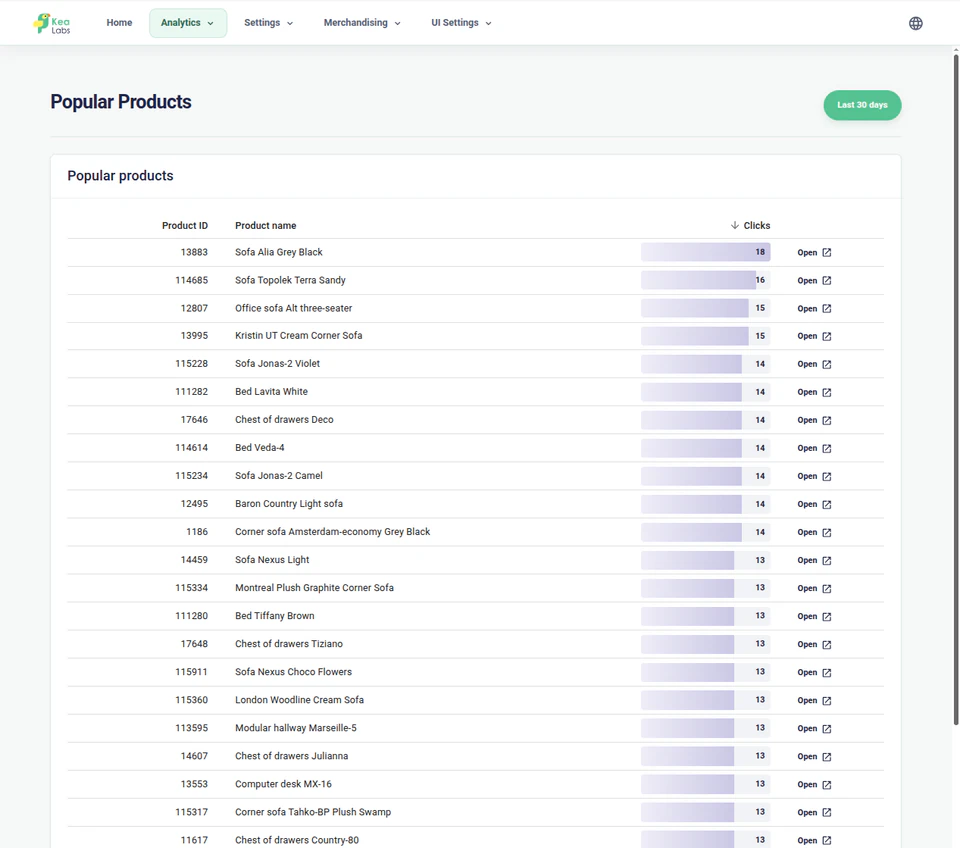Select product ID 114614
This screenshot has height=848, width=960.
192,448
